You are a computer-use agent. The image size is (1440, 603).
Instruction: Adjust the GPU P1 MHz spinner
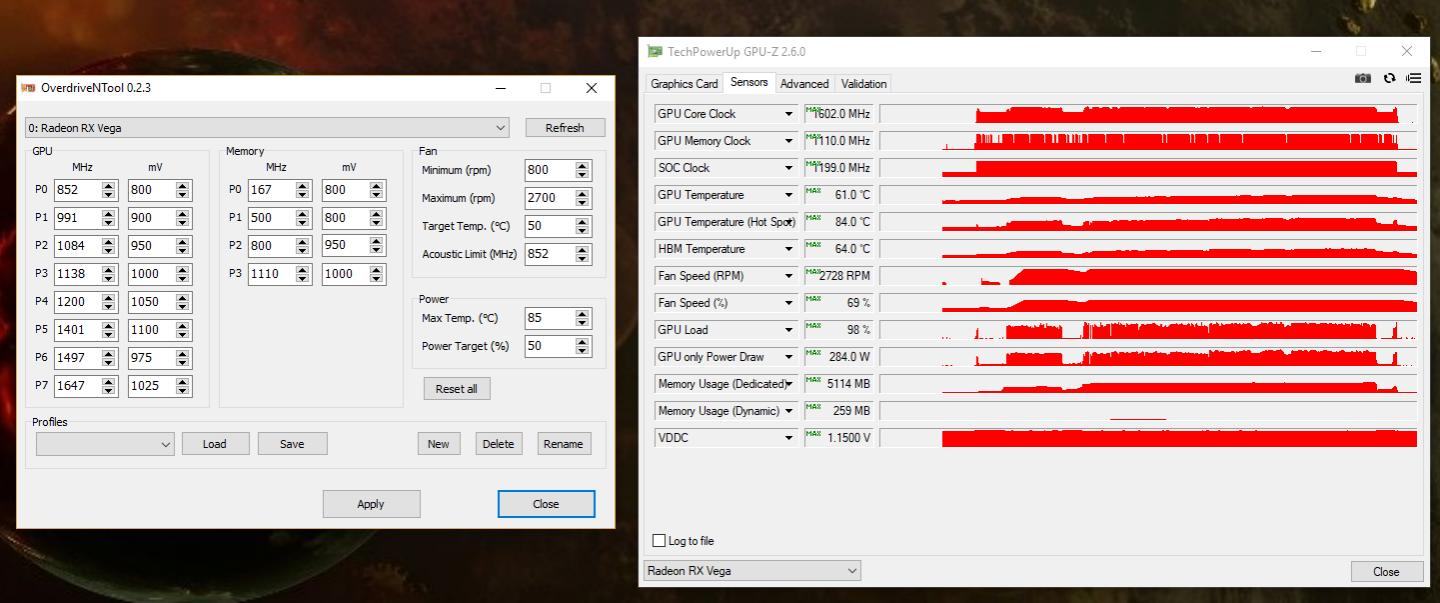tap(109, 218)
